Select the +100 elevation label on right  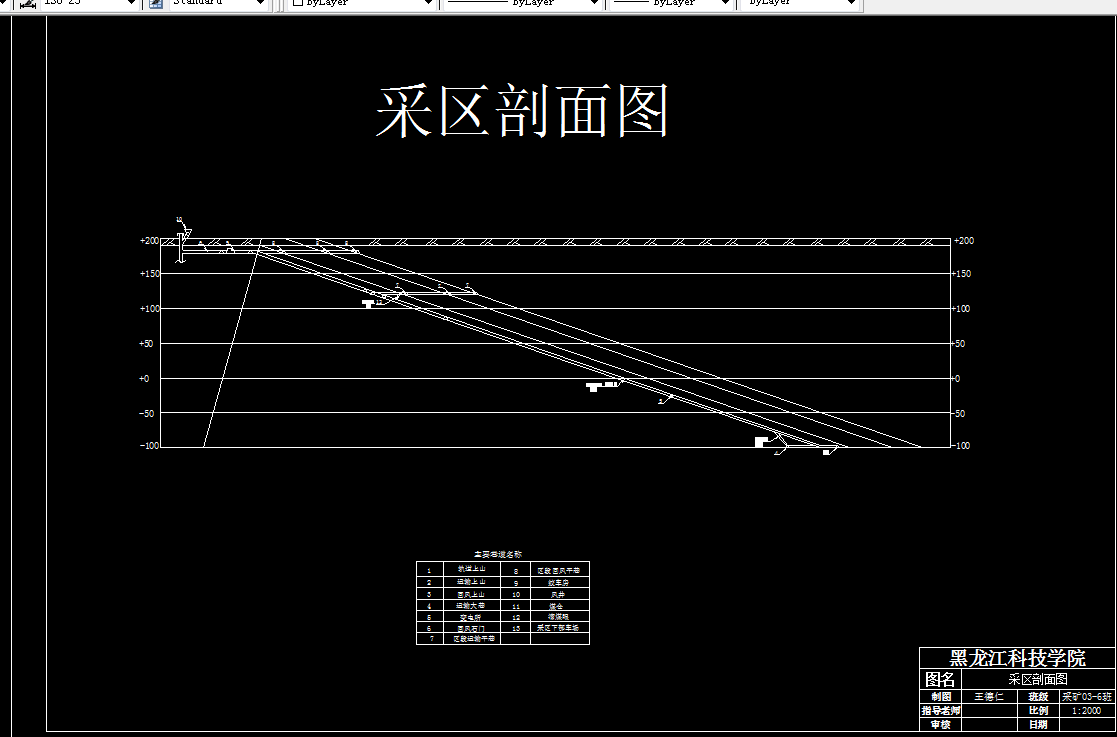(x=961, y=308)
